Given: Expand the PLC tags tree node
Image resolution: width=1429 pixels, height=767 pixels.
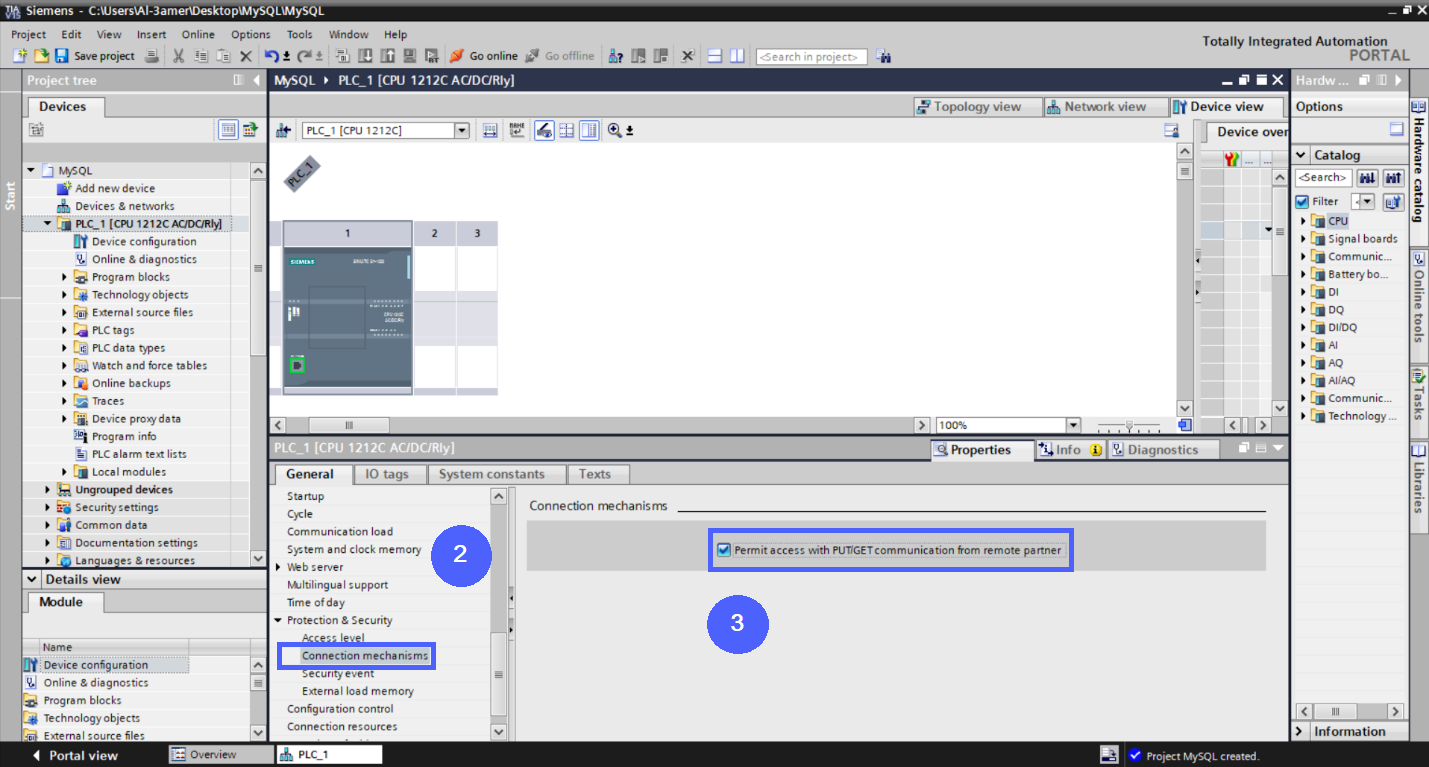Looking at the screenshot, I should 65,330.
